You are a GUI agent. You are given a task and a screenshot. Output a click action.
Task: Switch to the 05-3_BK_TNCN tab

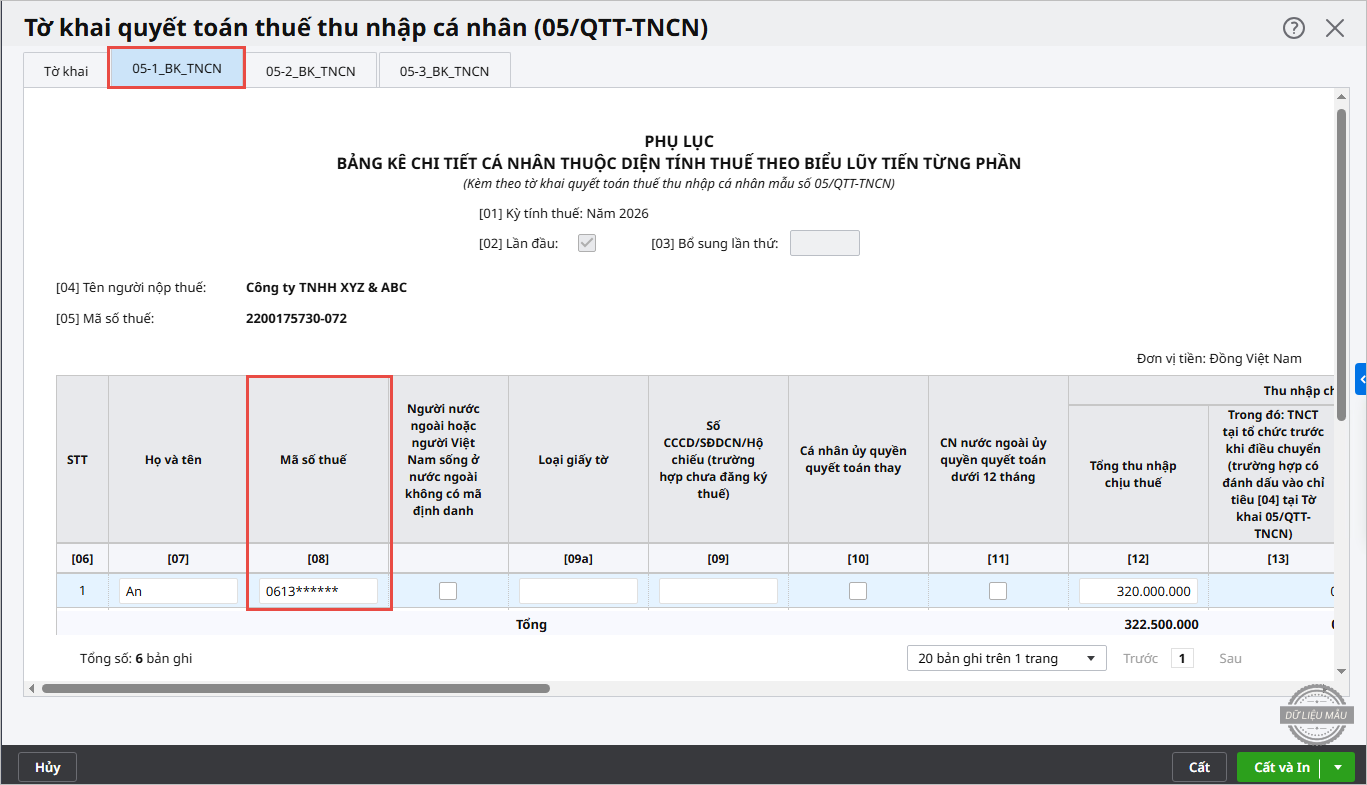pyautogui.click(x=444, y=71)
